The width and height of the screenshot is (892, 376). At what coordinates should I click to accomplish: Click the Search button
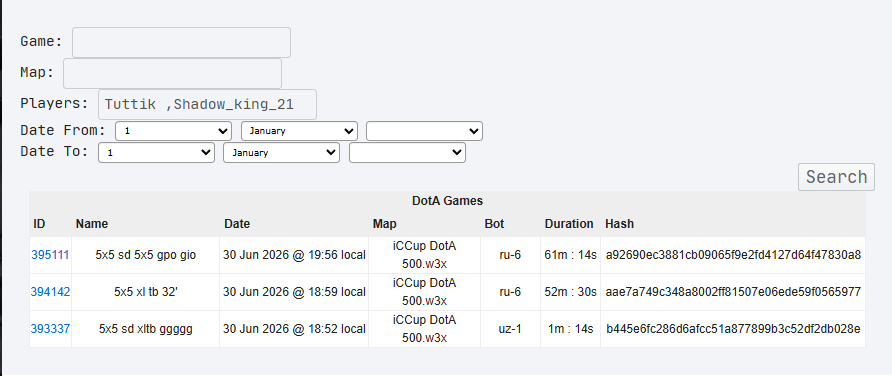point(836,177)
